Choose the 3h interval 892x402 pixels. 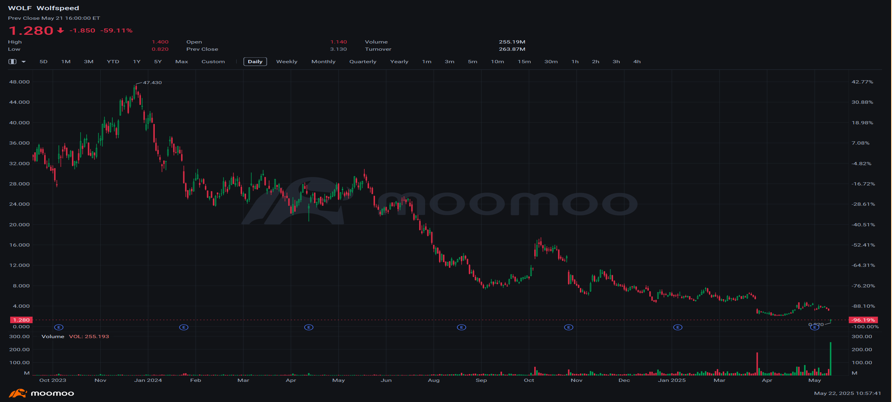pyautogui.click(x=616, y=61)
